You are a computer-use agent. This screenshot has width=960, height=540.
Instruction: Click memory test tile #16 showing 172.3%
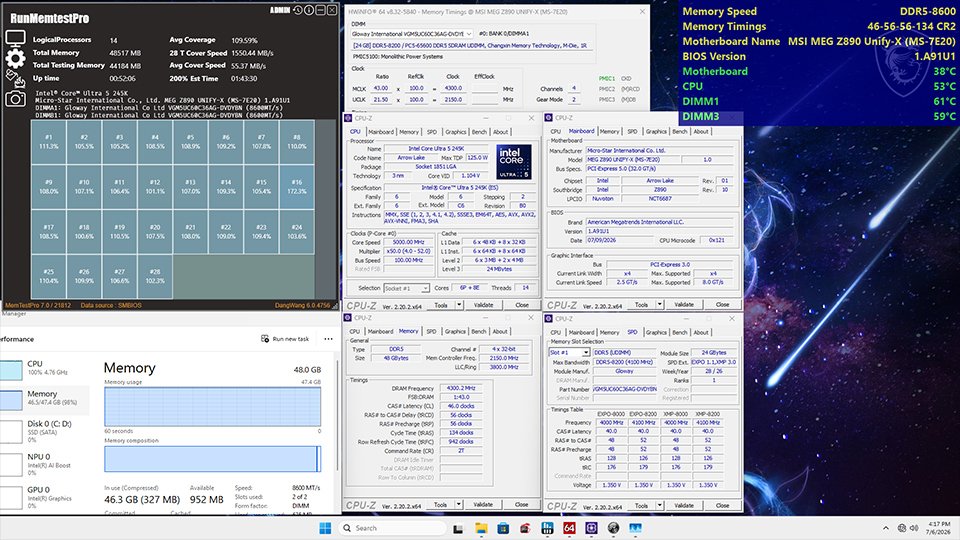point(297,186)
